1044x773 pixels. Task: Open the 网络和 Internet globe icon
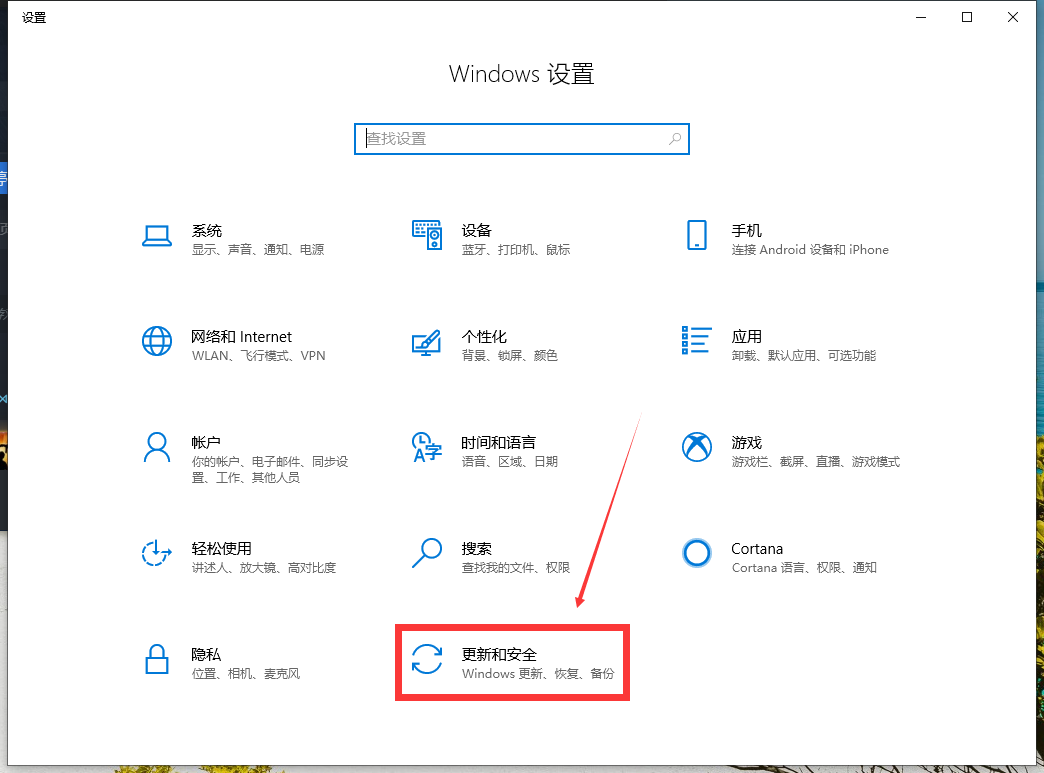pos(157,341)
